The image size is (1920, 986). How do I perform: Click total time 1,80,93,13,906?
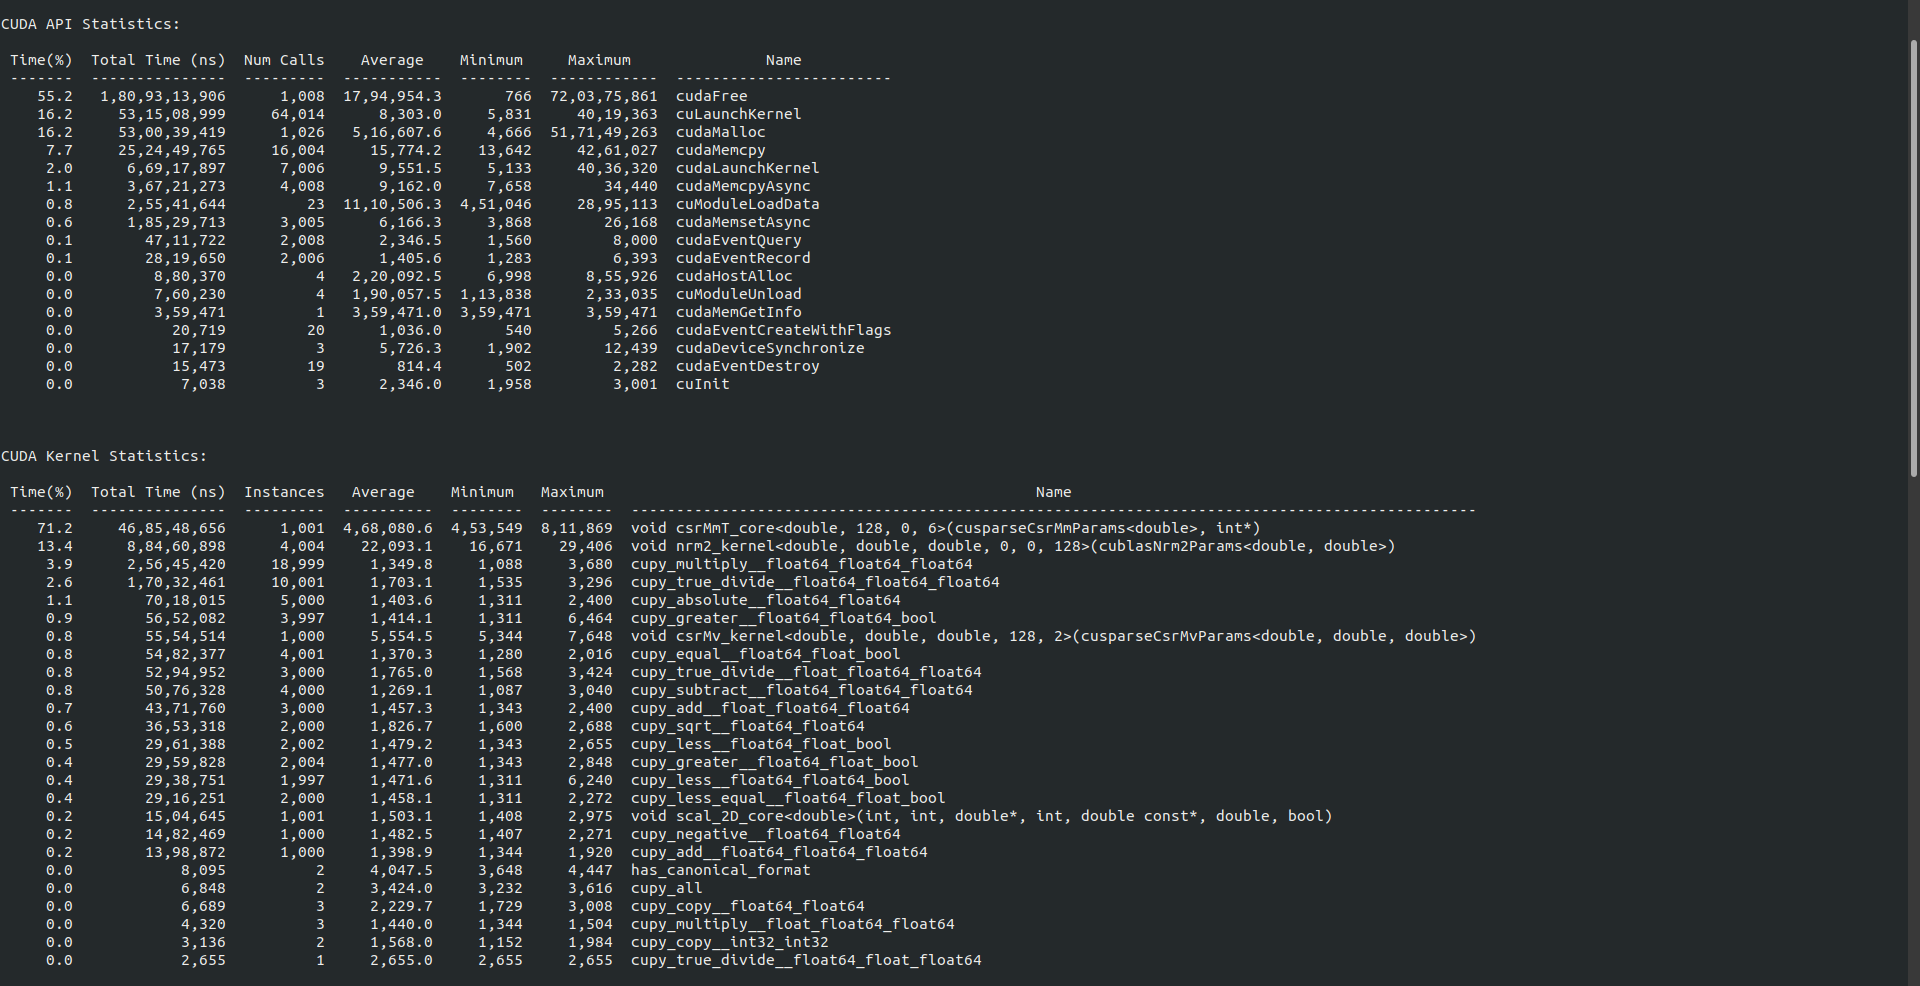[x=163, y=96]
